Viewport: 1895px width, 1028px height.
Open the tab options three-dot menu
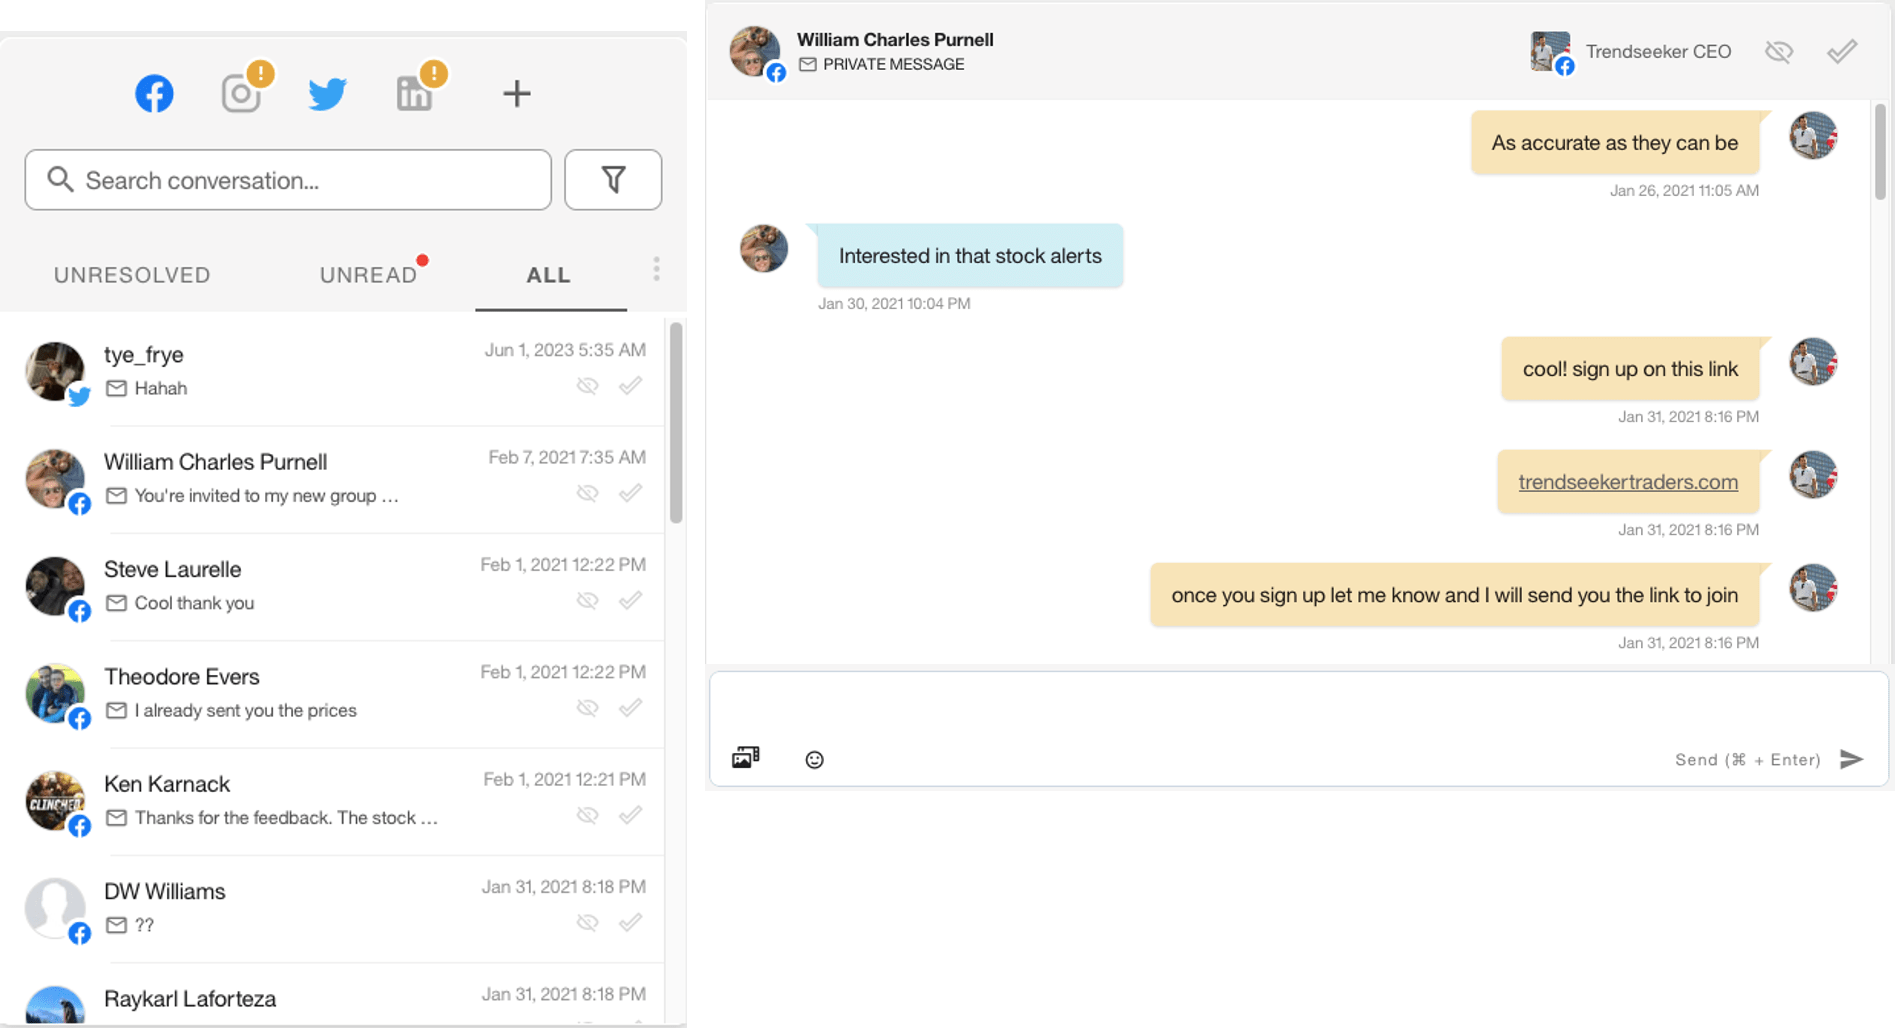tap(656, 269)
